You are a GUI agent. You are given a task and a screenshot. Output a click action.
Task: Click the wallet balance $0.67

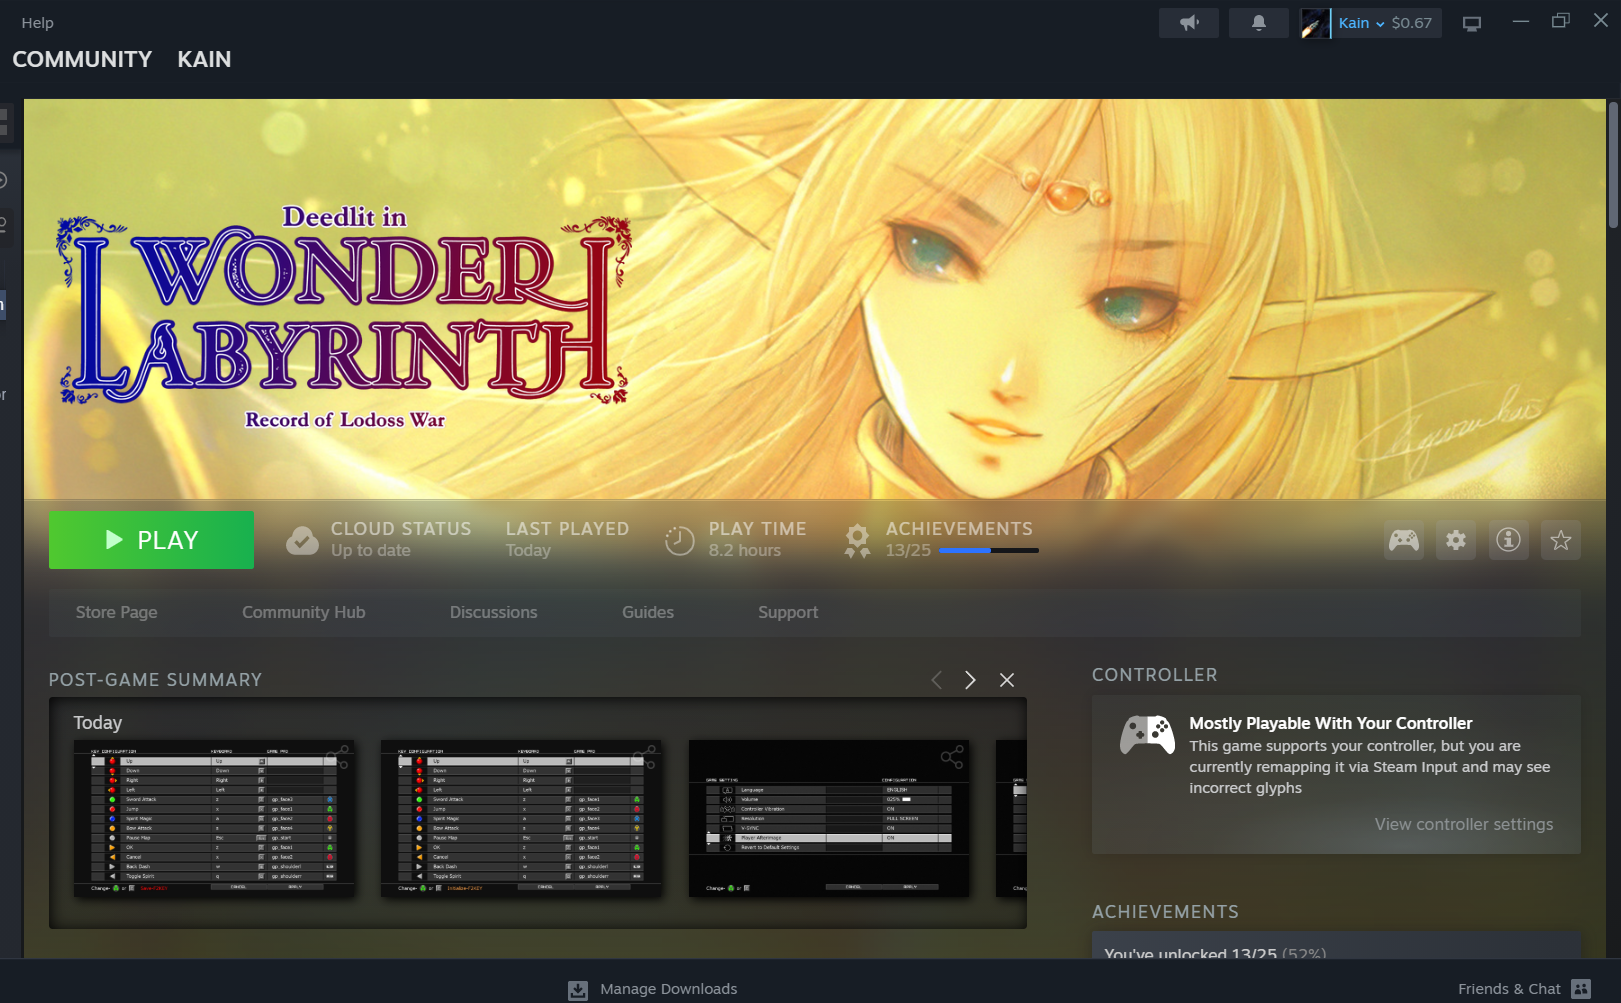[1412, 23]
